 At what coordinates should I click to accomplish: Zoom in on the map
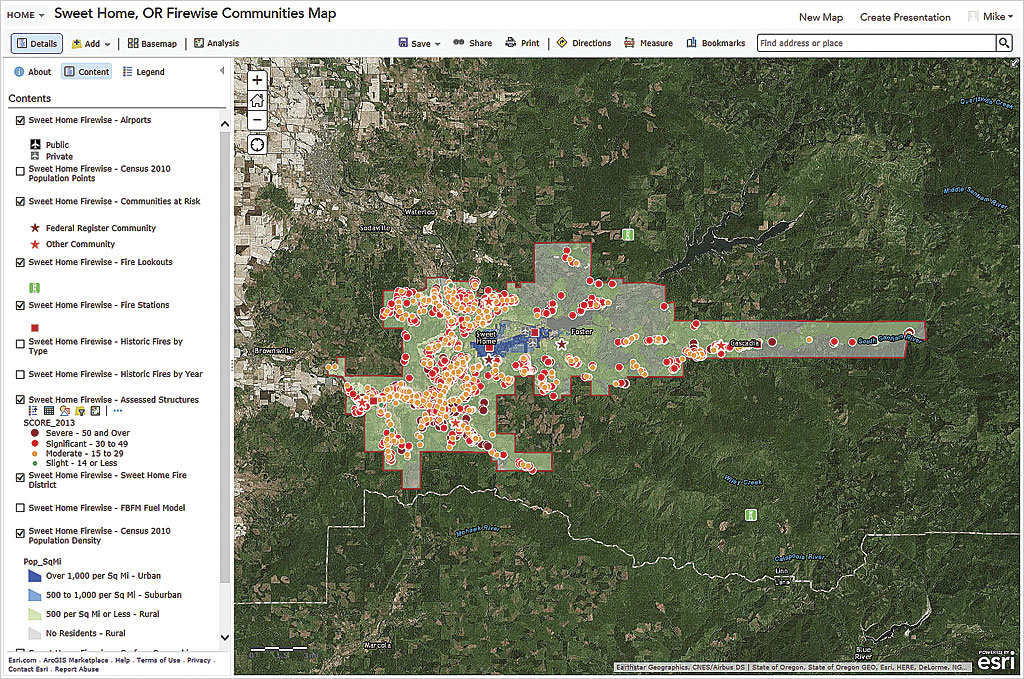pyautogui.click(x=257, y=80)
